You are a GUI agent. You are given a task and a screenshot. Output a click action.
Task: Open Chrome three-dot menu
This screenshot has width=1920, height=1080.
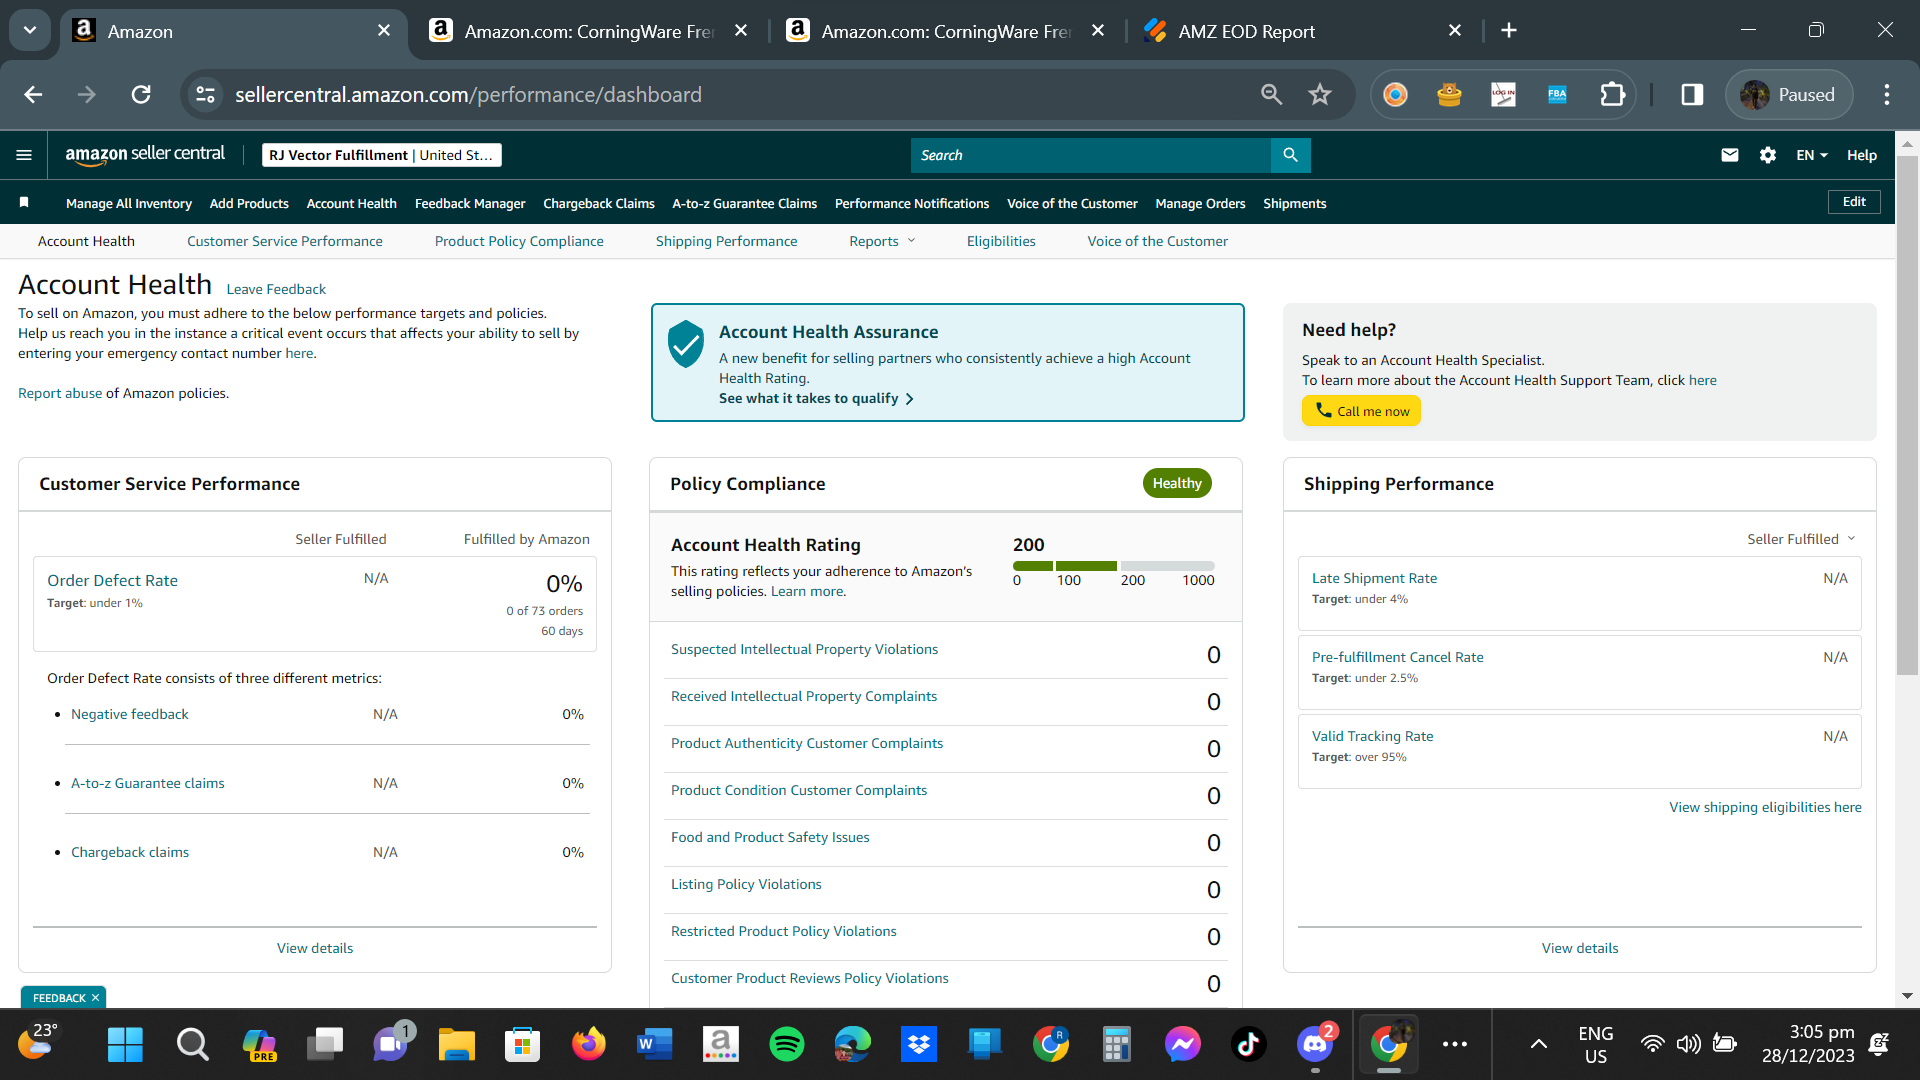(x=1887, y=94)
